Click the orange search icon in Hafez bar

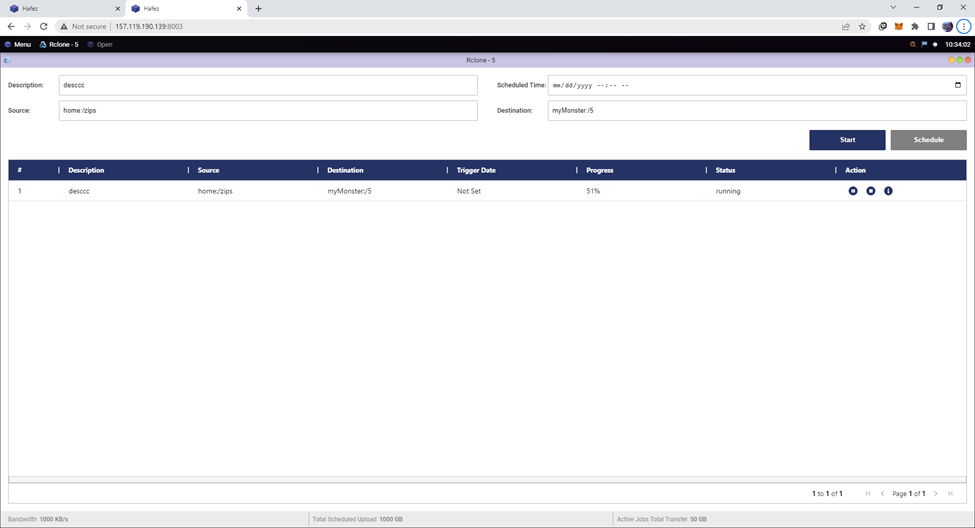coord(912,44)
